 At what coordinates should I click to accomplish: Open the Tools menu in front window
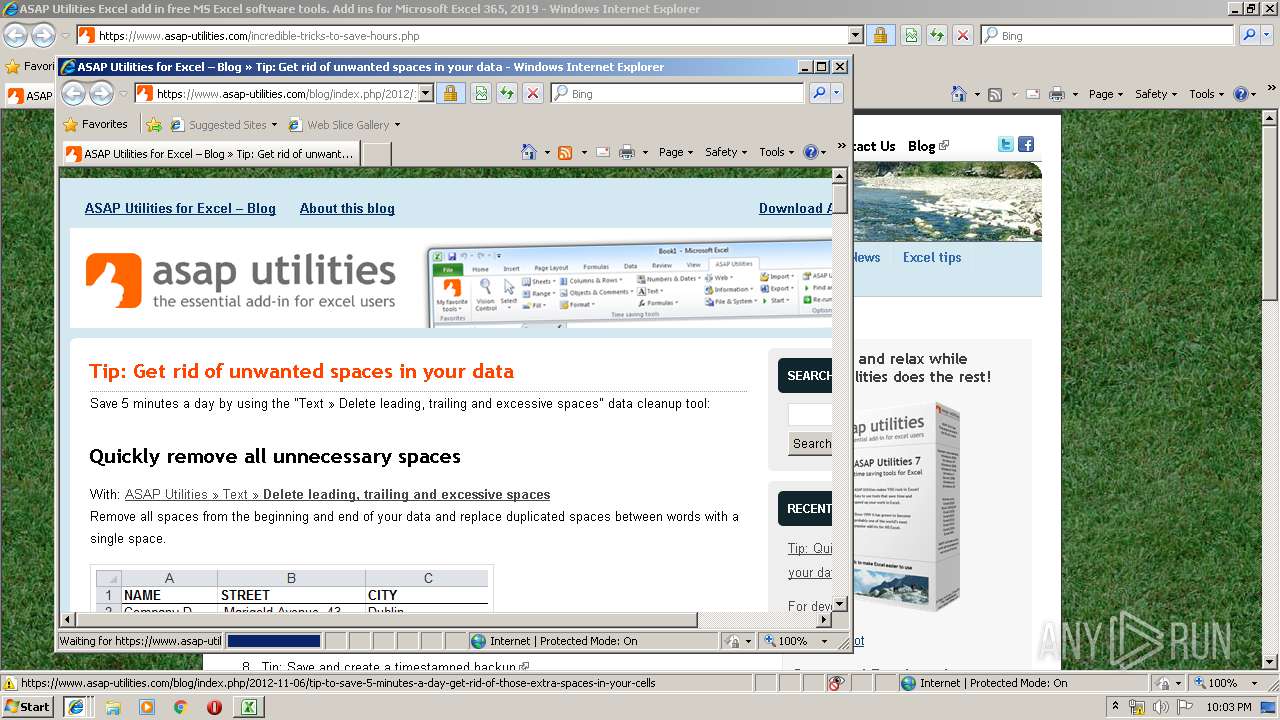point(776,152)
